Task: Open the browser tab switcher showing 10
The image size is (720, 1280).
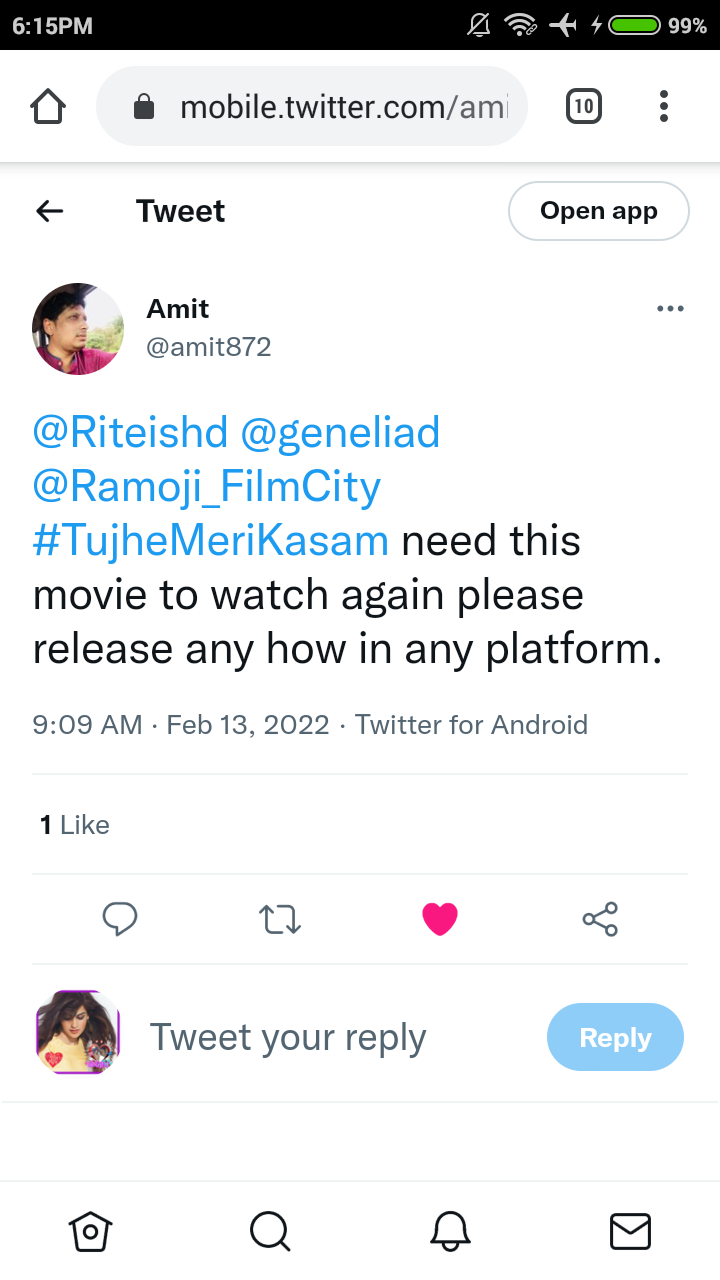Action: click(584, 106)
